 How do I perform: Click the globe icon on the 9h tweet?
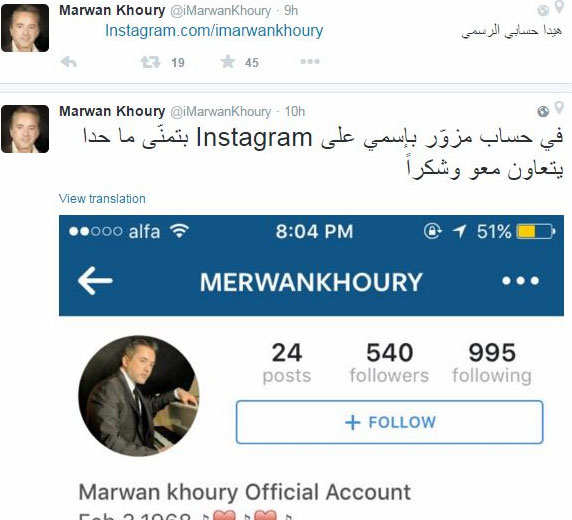tap(543, 11)
